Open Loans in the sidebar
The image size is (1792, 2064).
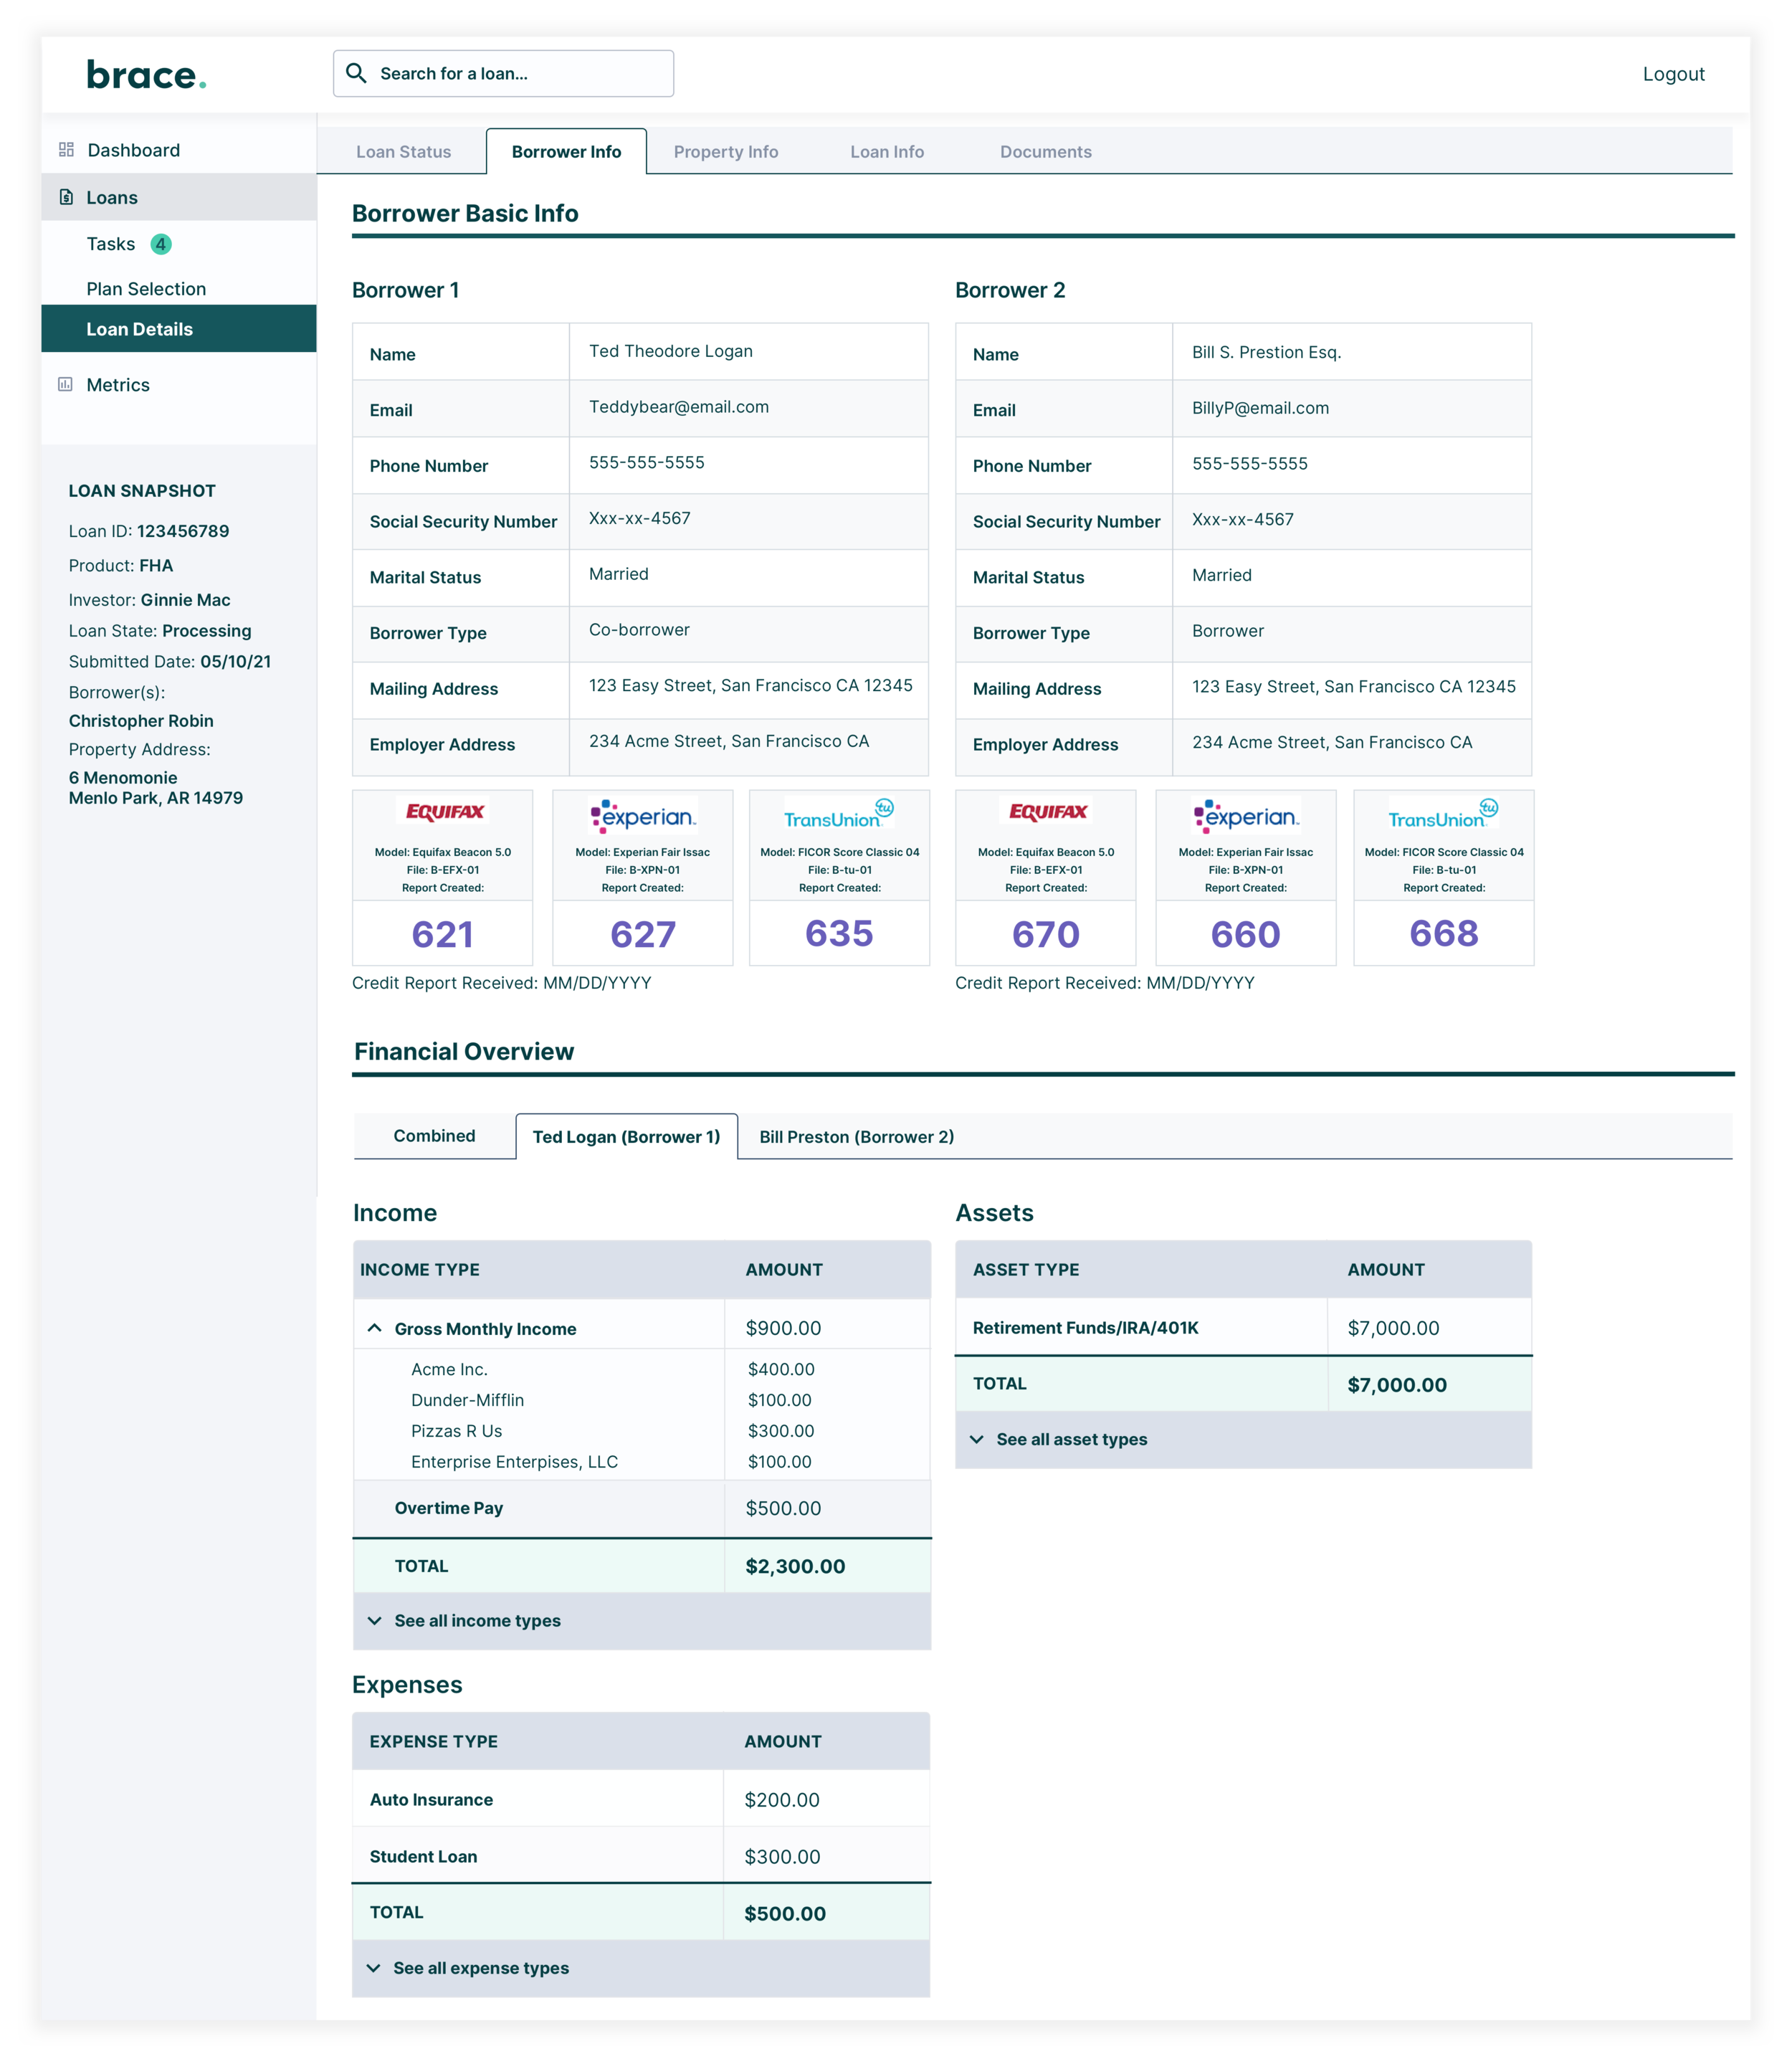pos(179,197)
